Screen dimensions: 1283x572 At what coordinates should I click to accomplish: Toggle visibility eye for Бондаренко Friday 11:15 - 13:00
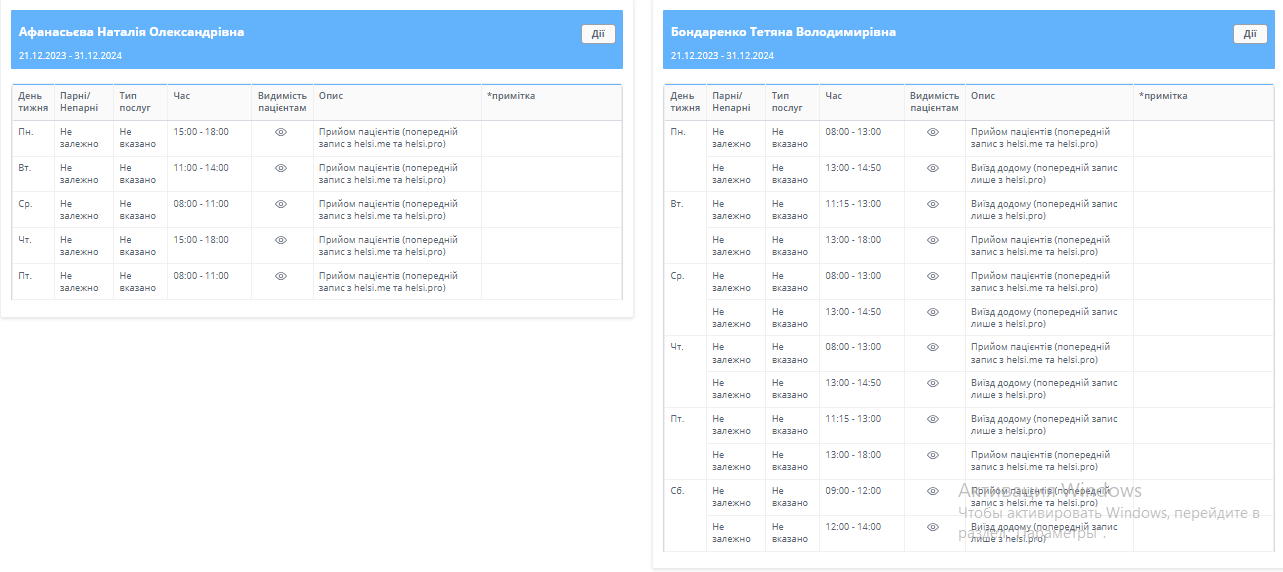(x=933, y=419)
